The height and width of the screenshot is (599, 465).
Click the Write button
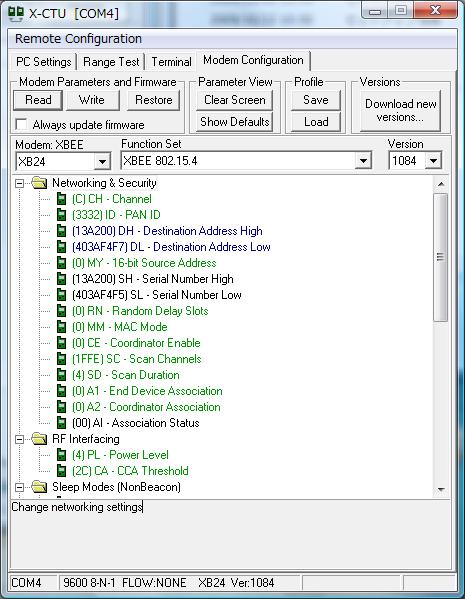(92, 100)
